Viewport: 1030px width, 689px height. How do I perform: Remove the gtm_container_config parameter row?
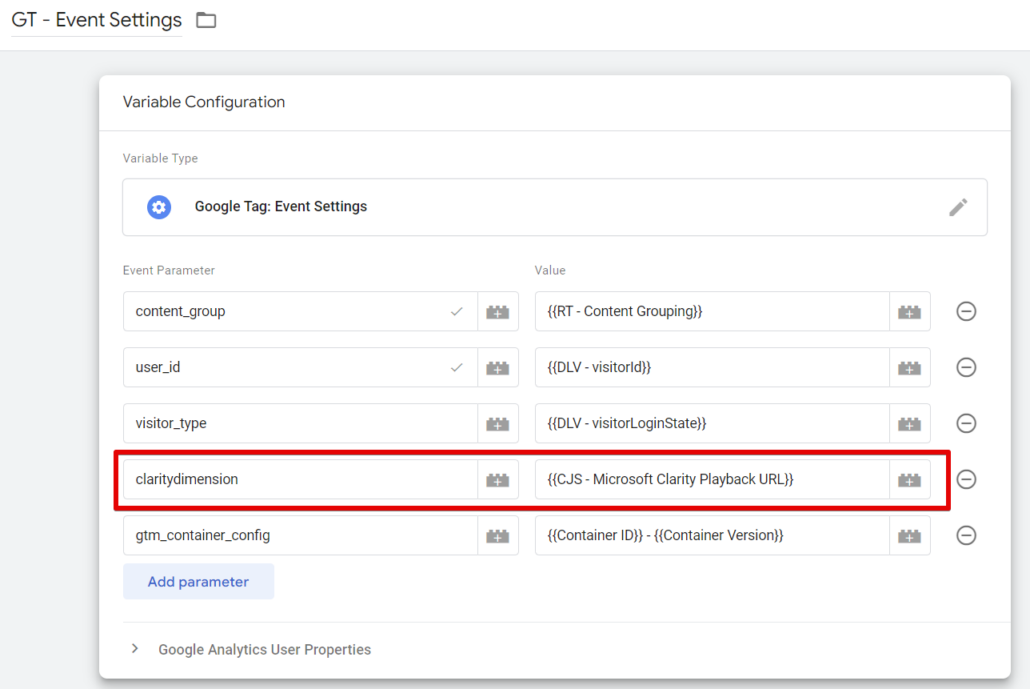pos(966,535)
